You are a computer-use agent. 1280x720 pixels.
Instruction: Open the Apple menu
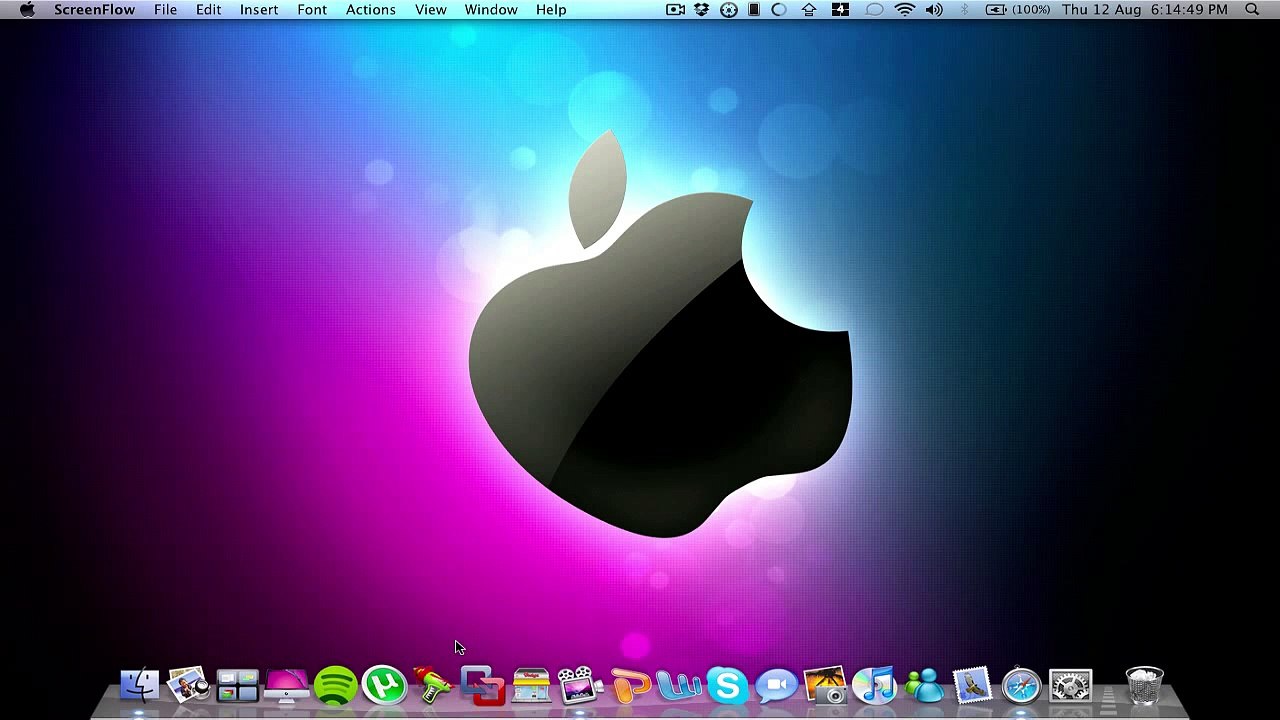point(28,9)
